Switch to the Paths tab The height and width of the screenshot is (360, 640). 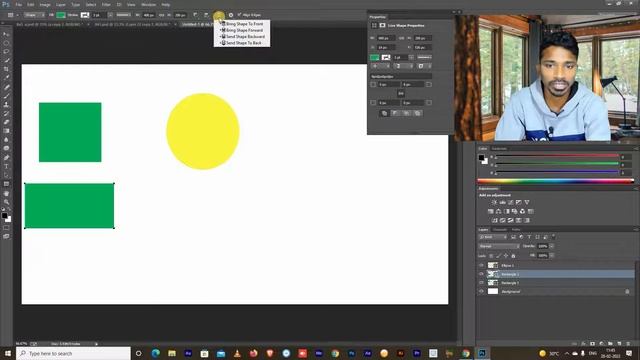tap(516, 229)
